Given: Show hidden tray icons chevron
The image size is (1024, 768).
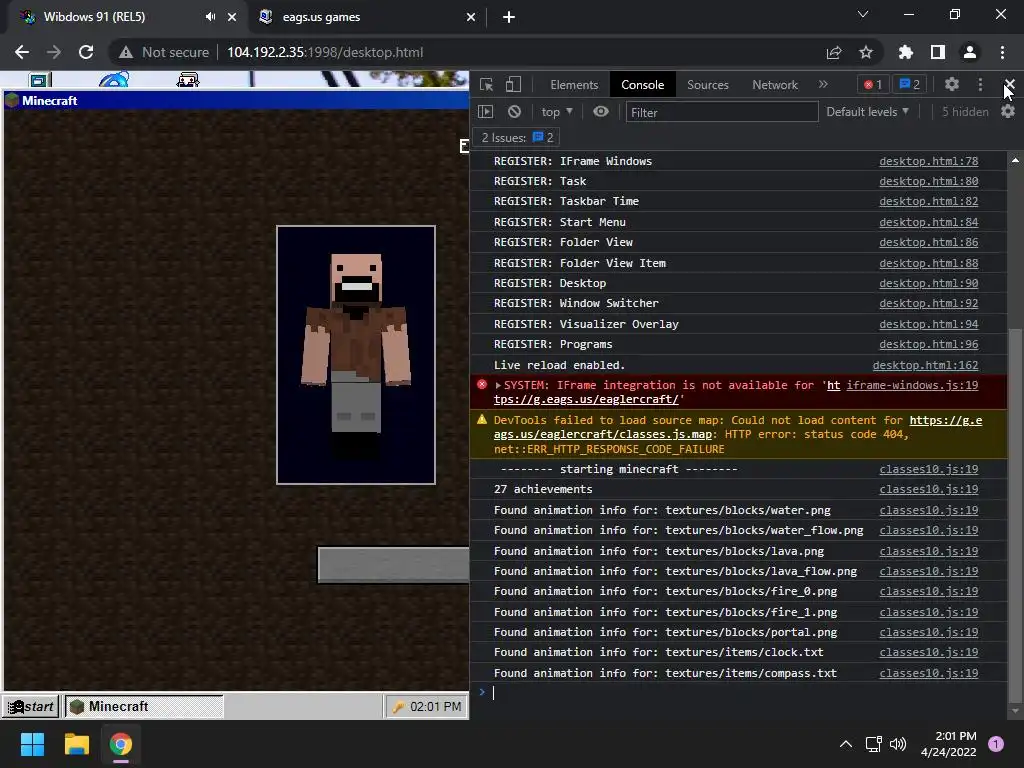Looking at the screenshot, I should [x=846, y=744].
